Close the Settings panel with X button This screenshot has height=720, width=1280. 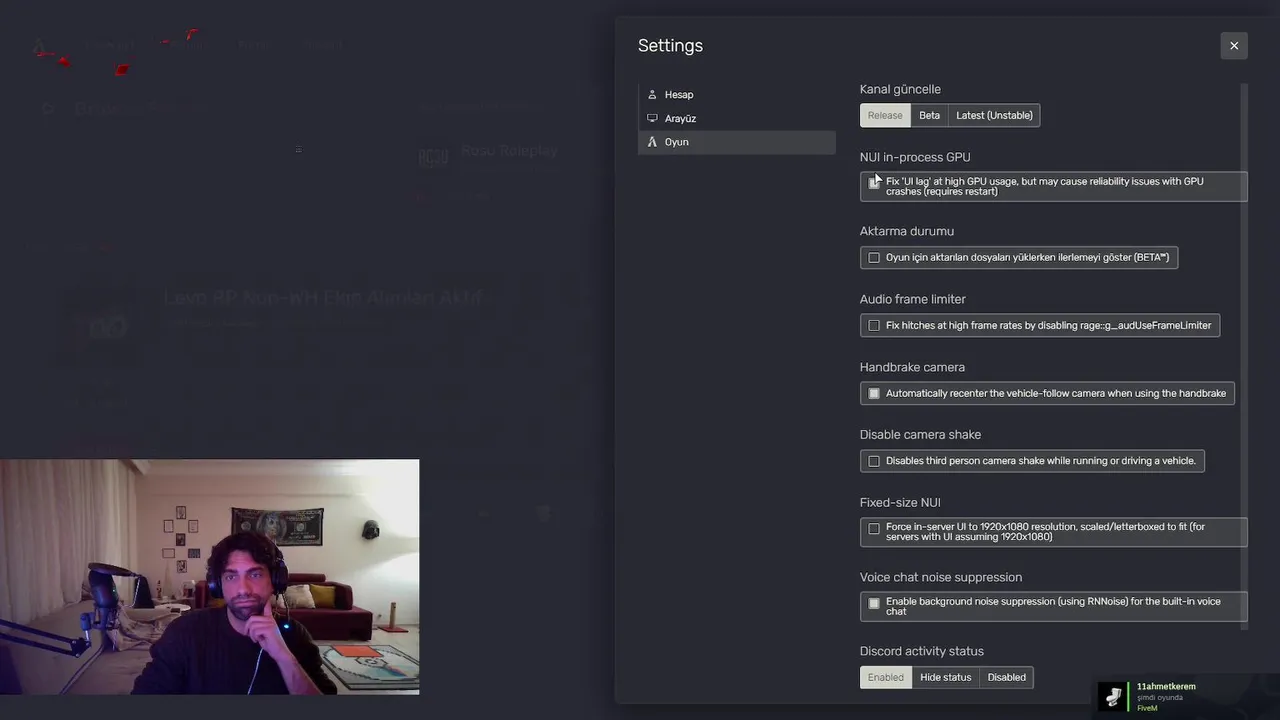click(1233, 45)
